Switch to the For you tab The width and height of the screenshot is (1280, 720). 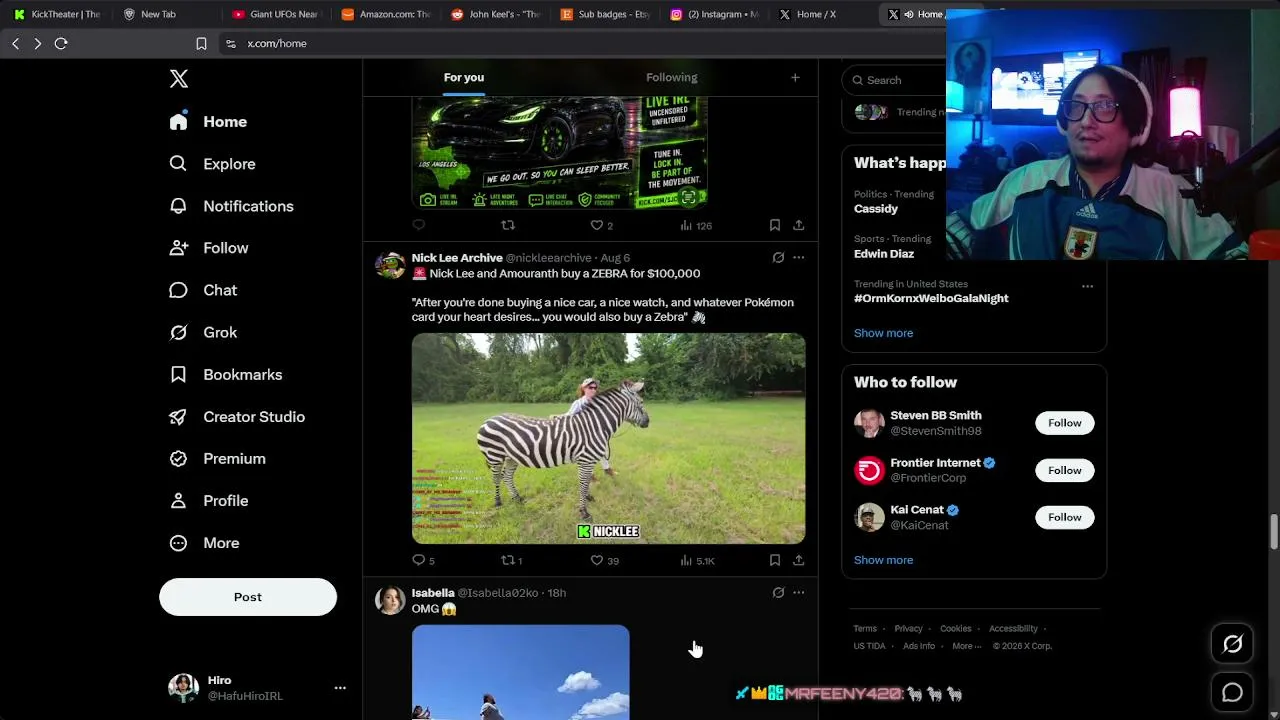click(464, 77)
